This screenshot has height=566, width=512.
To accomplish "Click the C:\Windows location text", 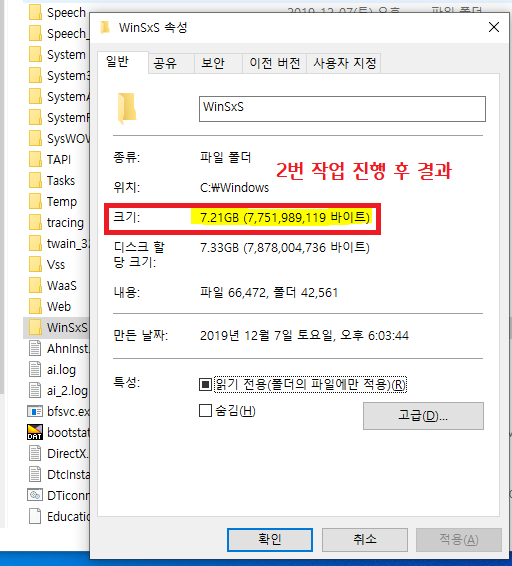I will point(234,188).
